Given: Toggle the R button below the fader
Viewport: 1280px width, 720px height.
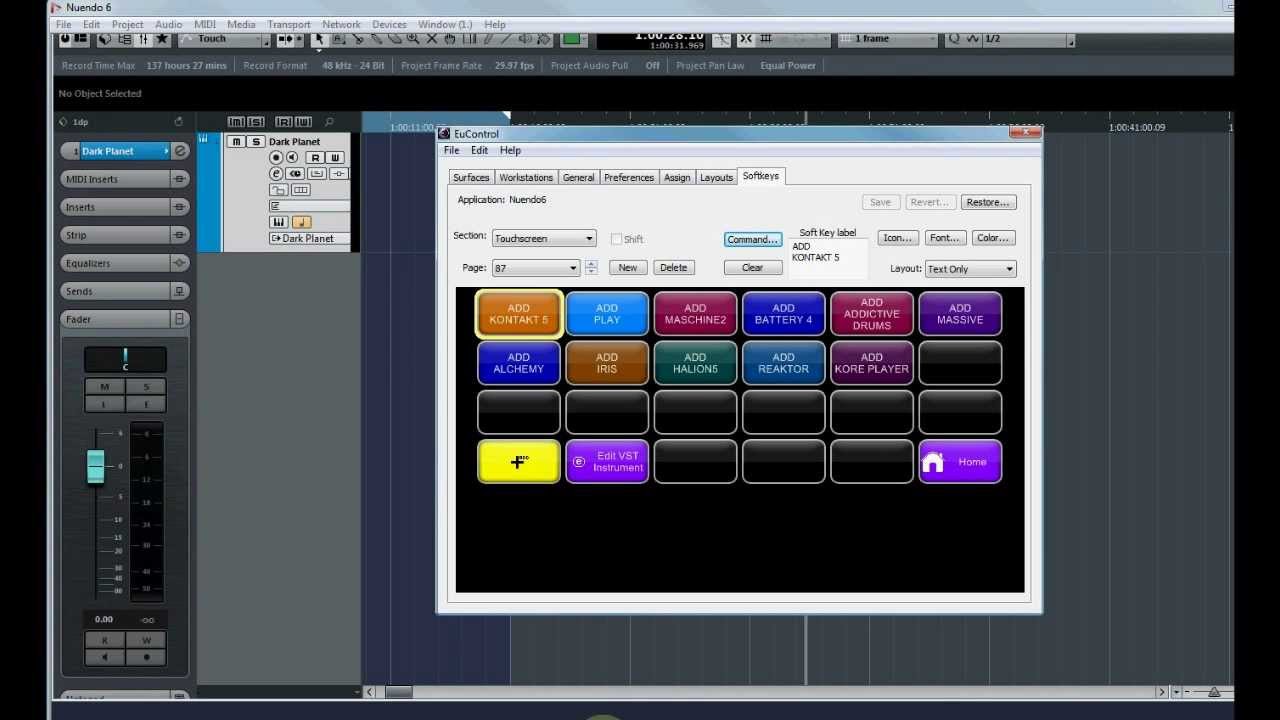Looking at the screenshot, I should coord(104,640).
